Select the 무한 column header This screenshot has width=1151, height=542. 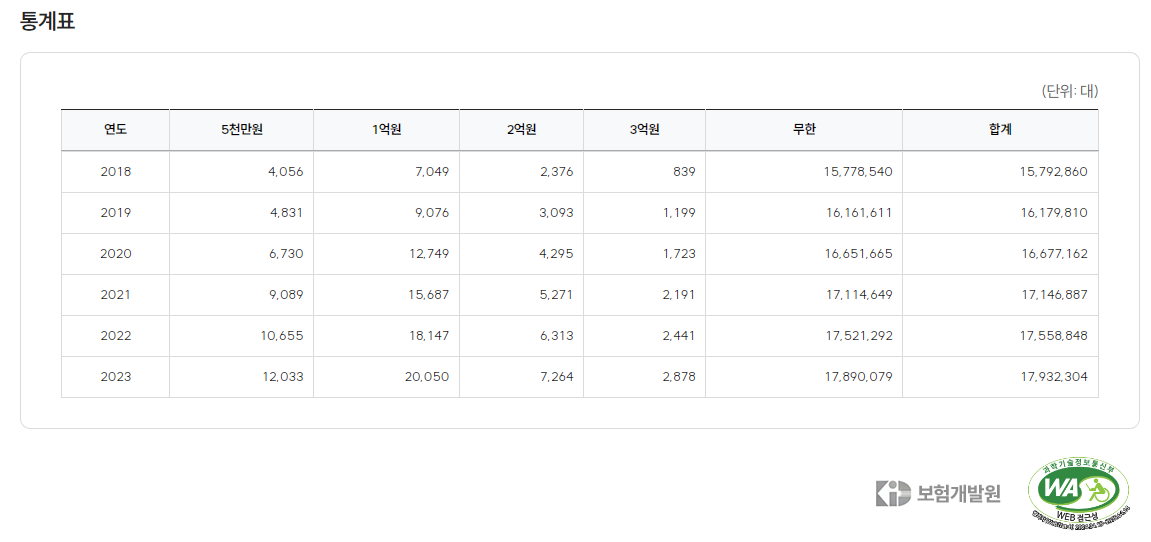804,130
